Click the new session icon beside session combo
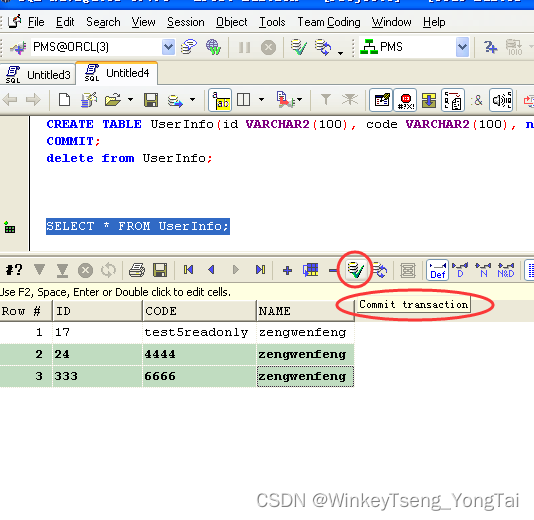Viewport: 534px width, 520px height. [189, 47]
